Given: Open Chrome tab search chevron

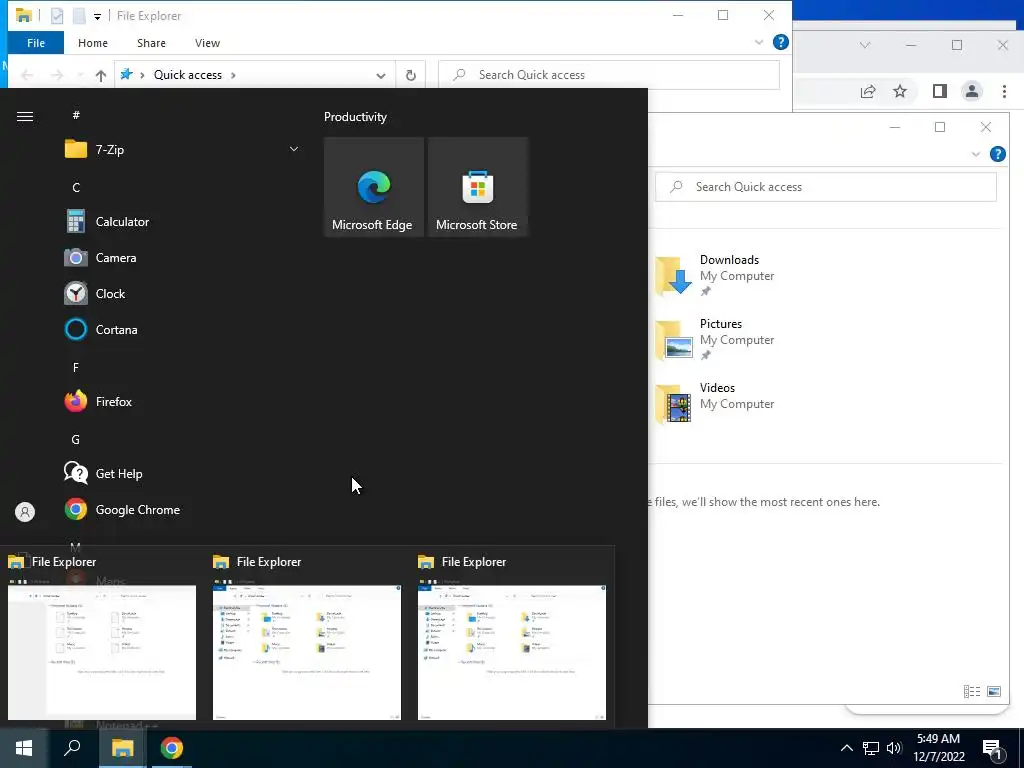Looking at the screenshot, I should [x=865, y=45].
